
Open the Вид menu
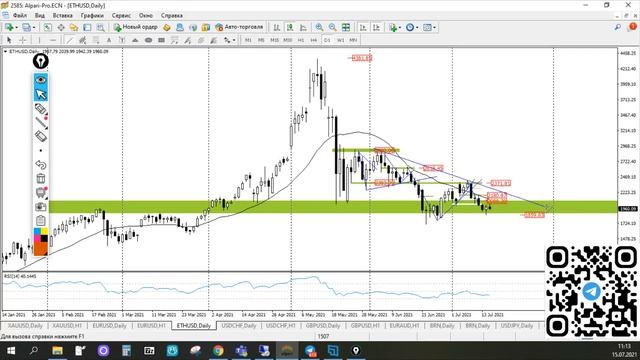coord(40,16)
